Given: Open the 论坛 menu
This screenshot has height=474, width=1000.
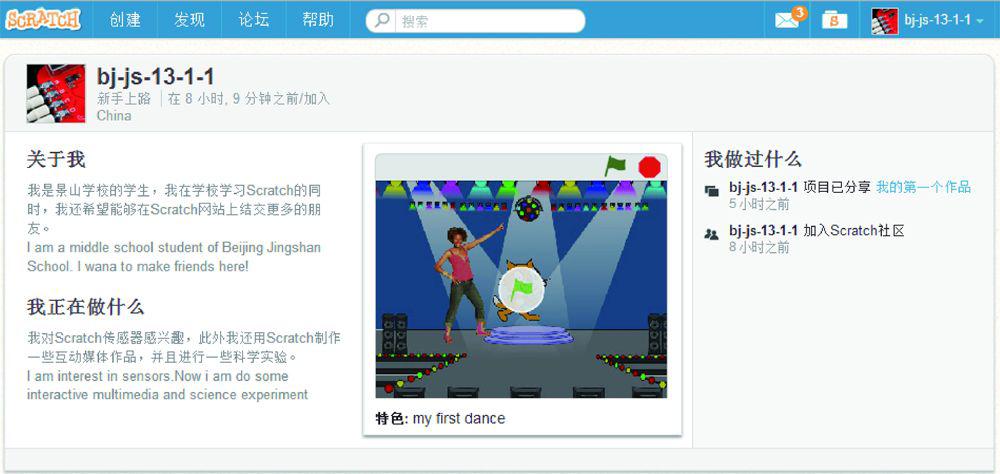Looking at the screenshot, I should pyautogui.click(x=254, y=20).
